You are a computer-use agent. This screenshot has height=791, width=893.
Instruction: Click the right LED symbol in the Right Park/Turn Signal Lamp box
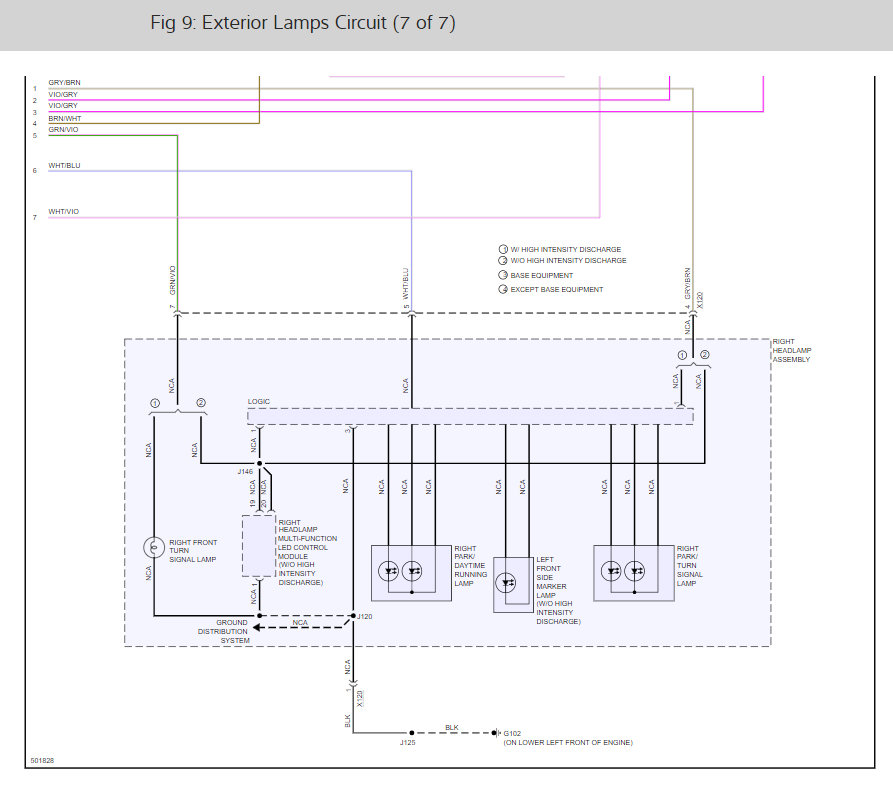click(x=634, y=570)
